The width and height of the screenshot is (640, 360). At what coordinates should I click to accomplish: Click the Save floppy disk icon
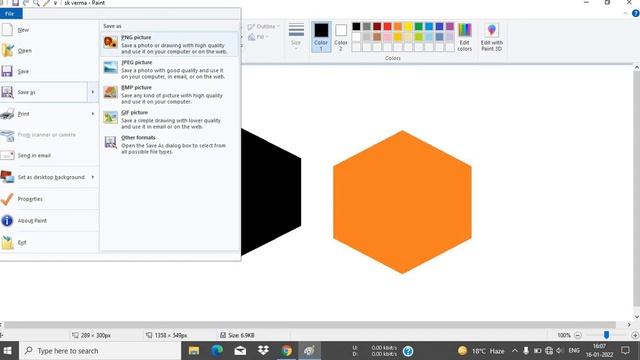pyautogui.click(x=7, y=71)
